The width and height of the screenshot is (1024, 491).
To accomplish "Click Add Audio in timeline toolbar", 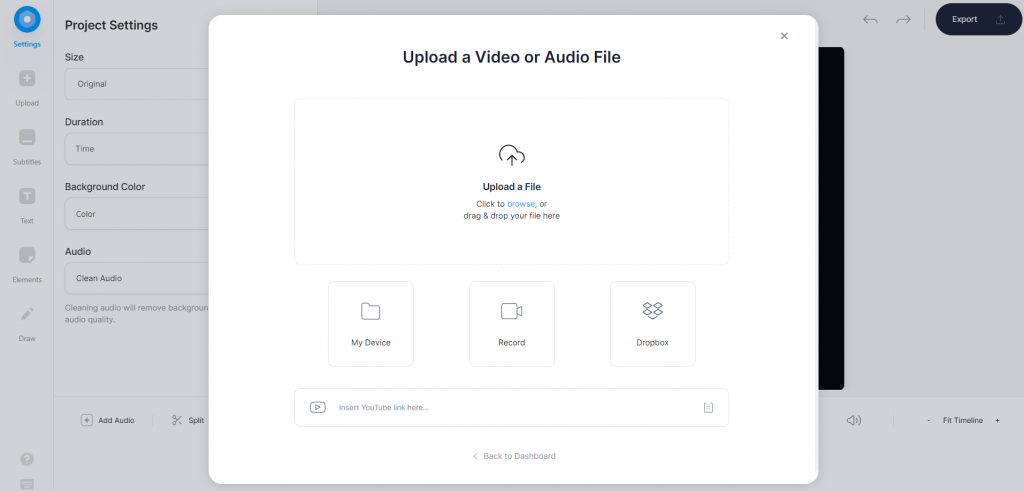I will coord(108,420).
